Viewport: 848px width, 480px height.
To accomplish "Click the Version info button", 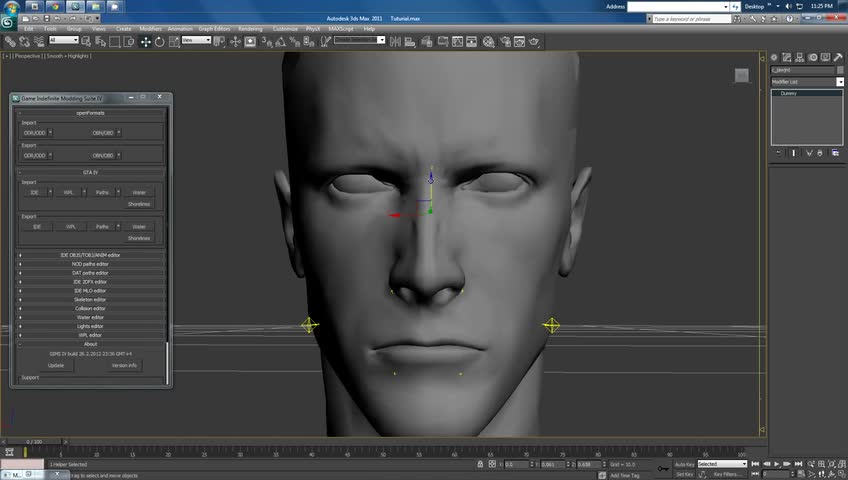I will click(x=124, y=365).
